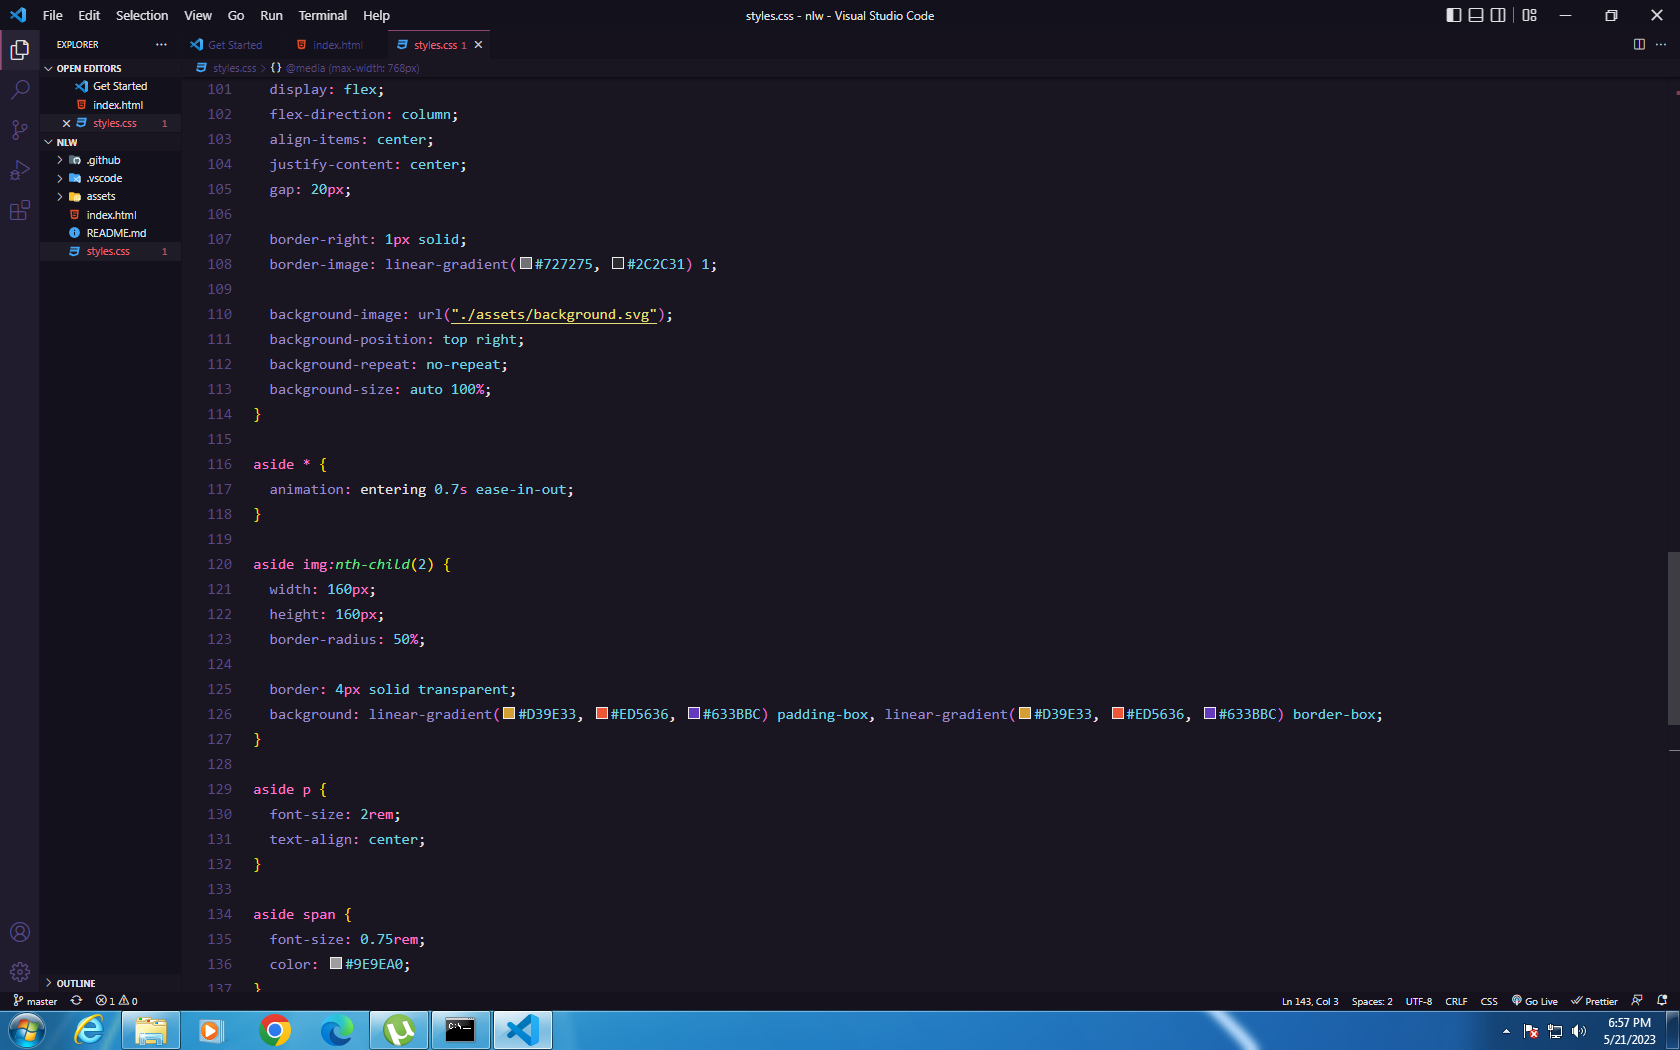Viewport: 1680px width, 1050px height.
Task: Close the styles.css editor tab
Action: [x=478, y=45]
